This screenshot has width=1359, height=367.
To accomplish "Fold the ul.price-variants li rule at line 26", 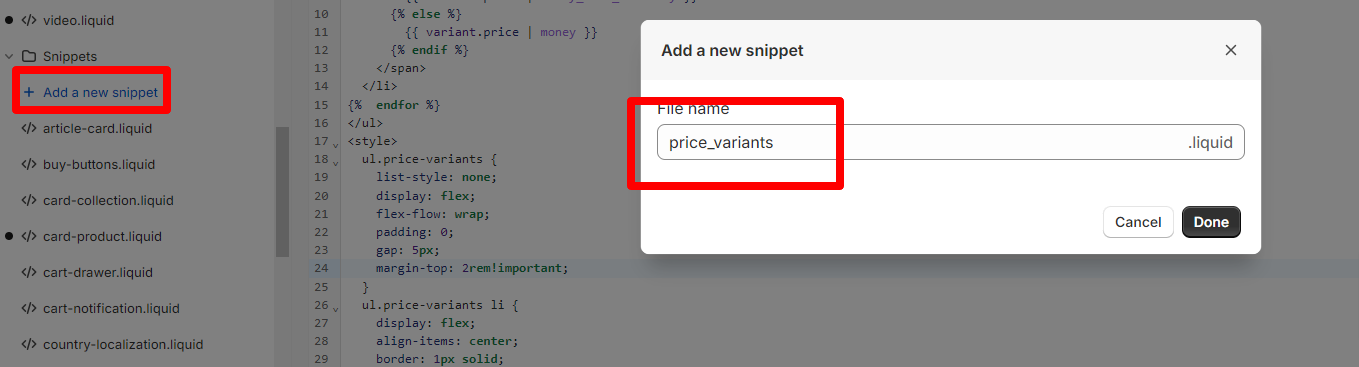I will (336, 308).
